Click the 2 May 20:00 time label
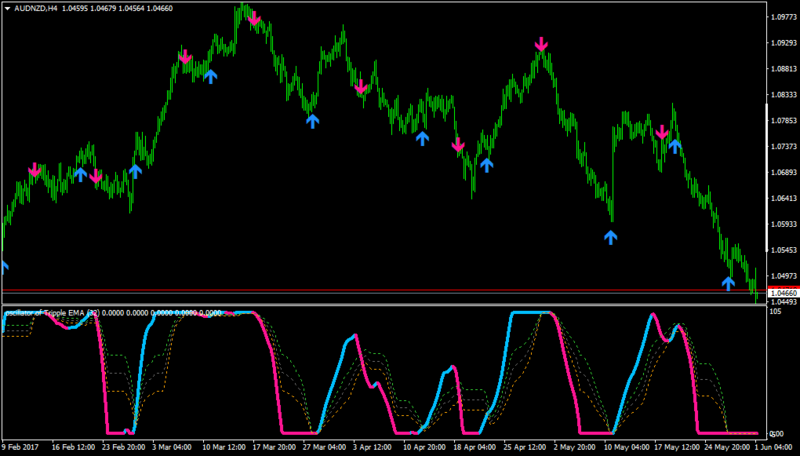 (x=574, y=447)
